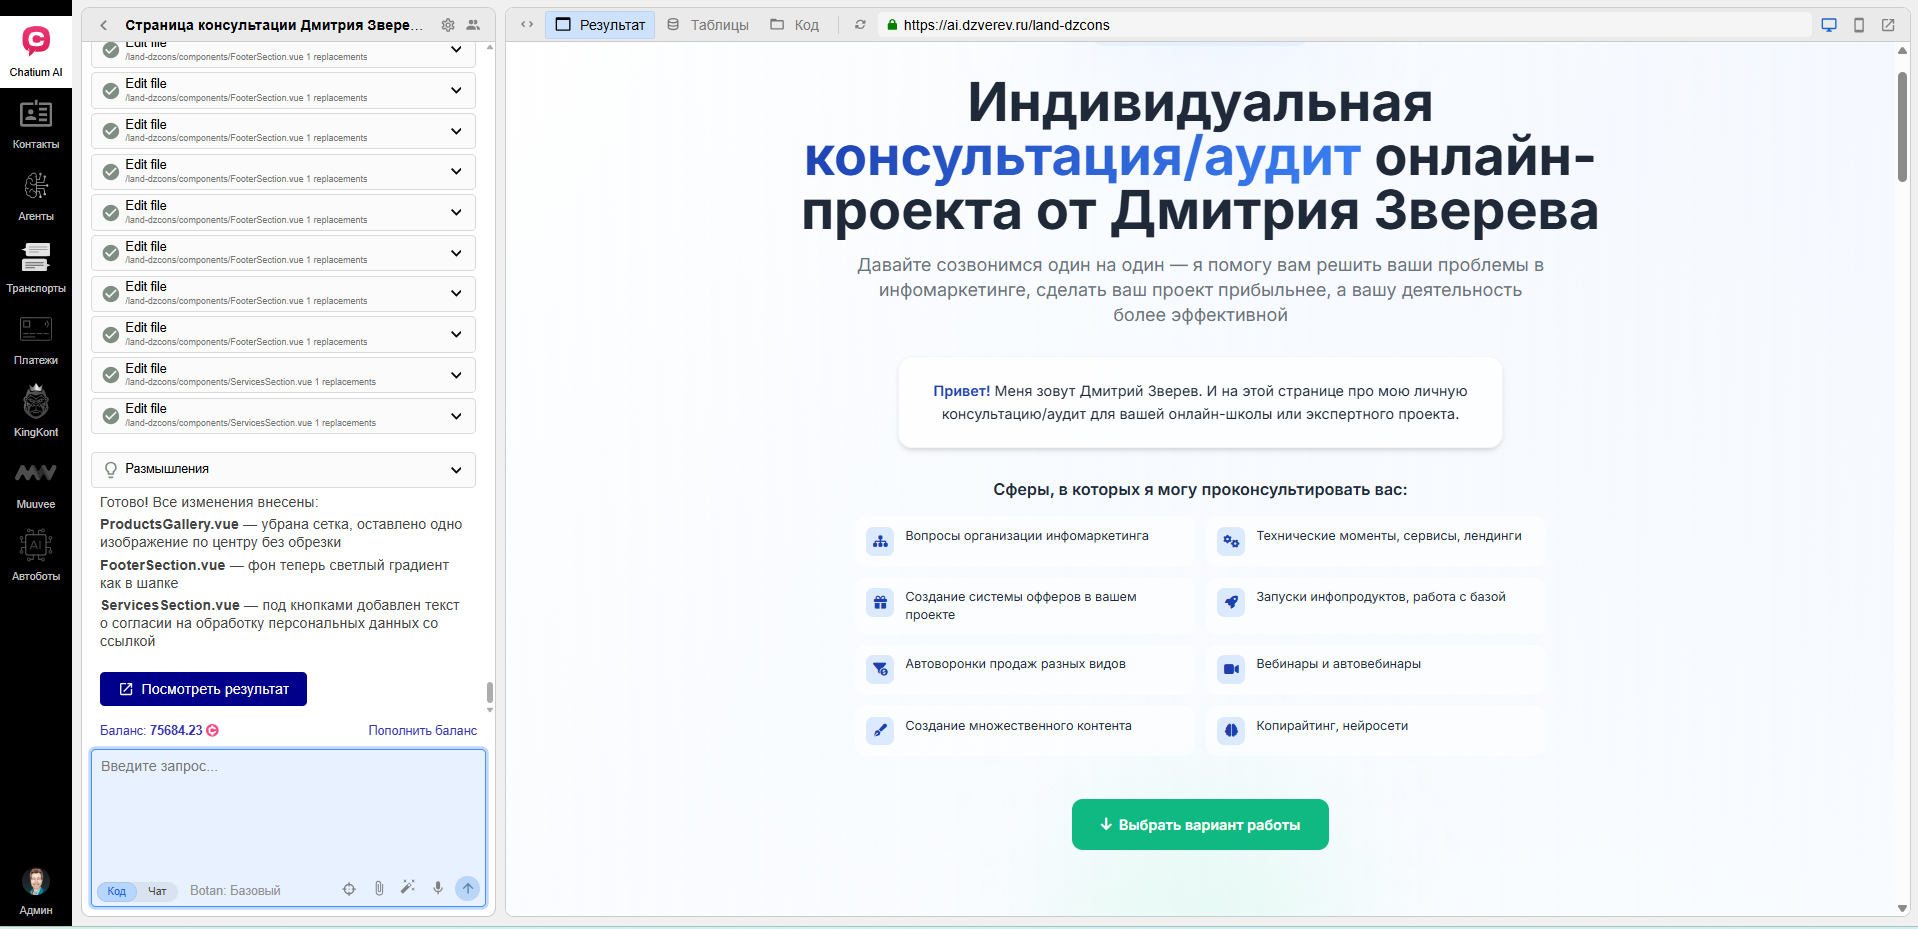Open the Контакты section in the sidebar

point(36,125)
